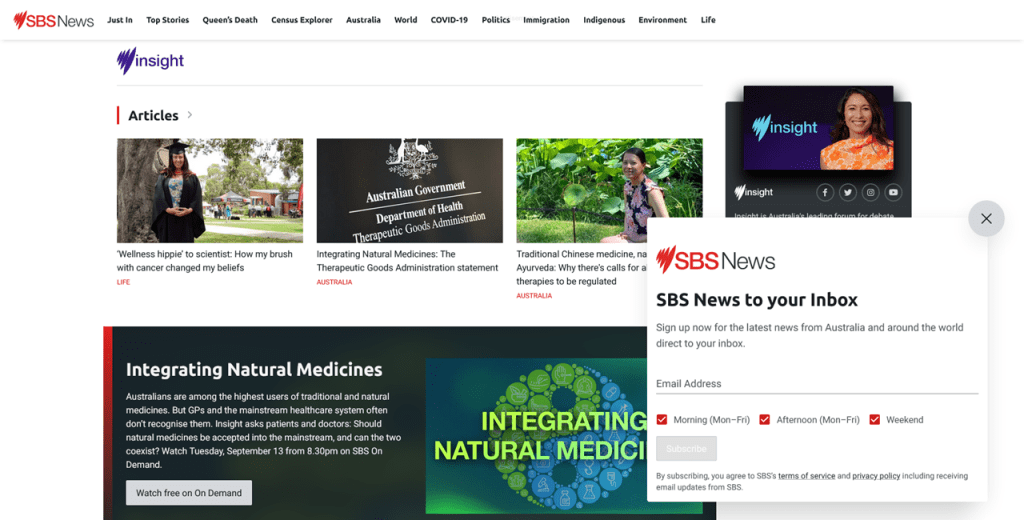1024x520 pixels.
Task: Open the graduate 'Wellness hippie' article thumbnail
Action: point(210,190)
